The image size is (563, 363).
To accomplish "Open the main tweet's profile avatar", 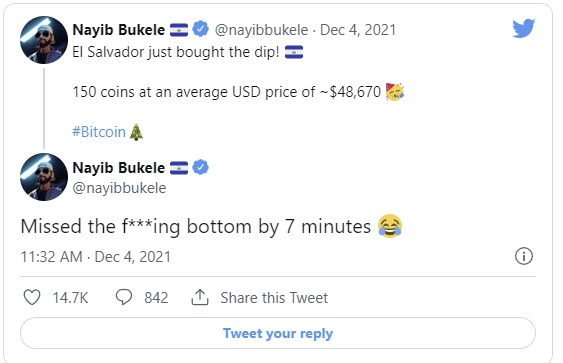I will click(x=44, y=177).
